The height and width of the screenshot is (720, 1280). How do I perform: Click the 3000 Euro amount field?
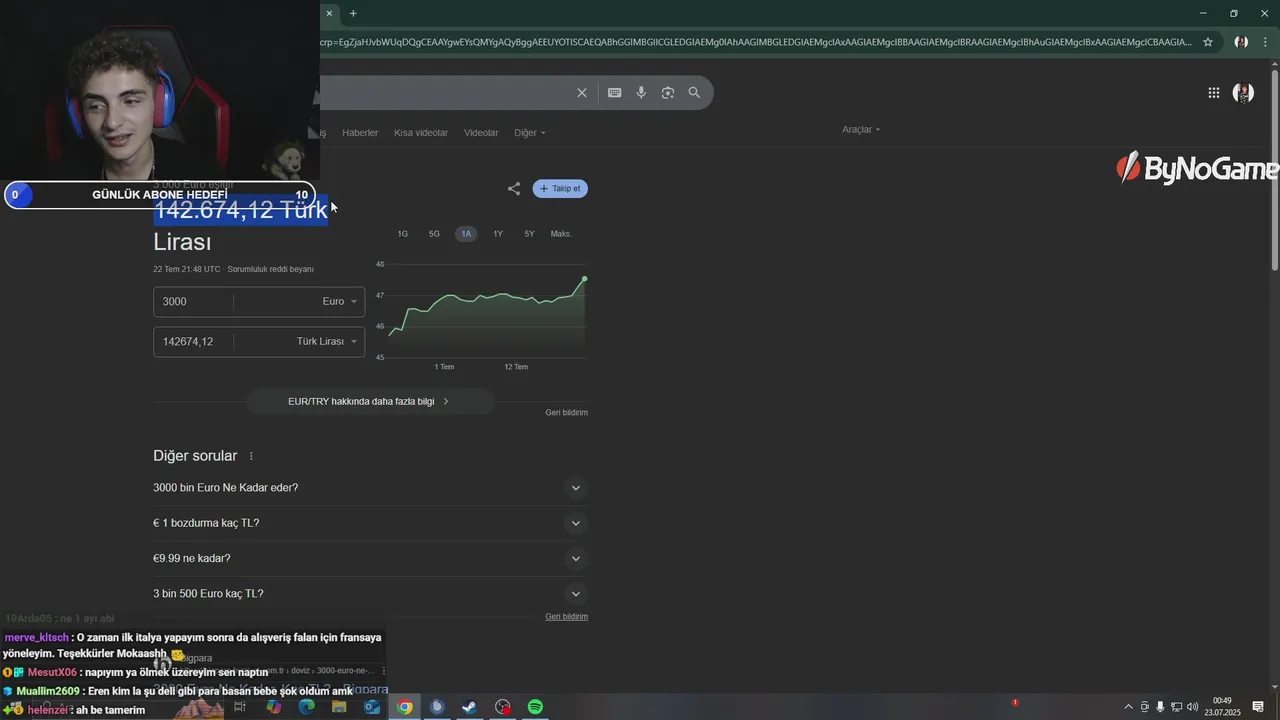(x=192, y=301)
